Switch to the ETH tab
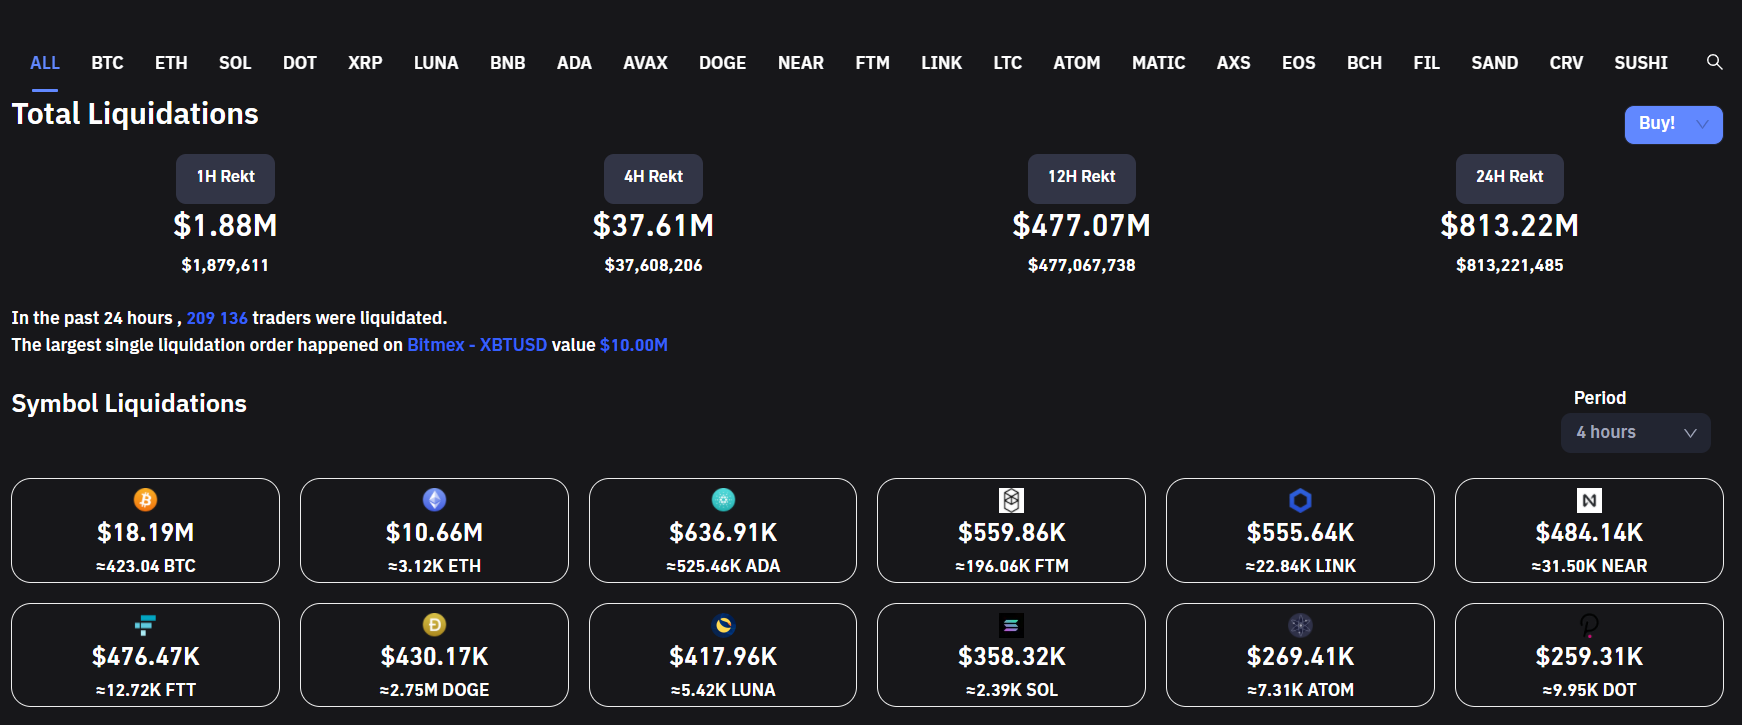1742x725 pixels. (171, 63)
